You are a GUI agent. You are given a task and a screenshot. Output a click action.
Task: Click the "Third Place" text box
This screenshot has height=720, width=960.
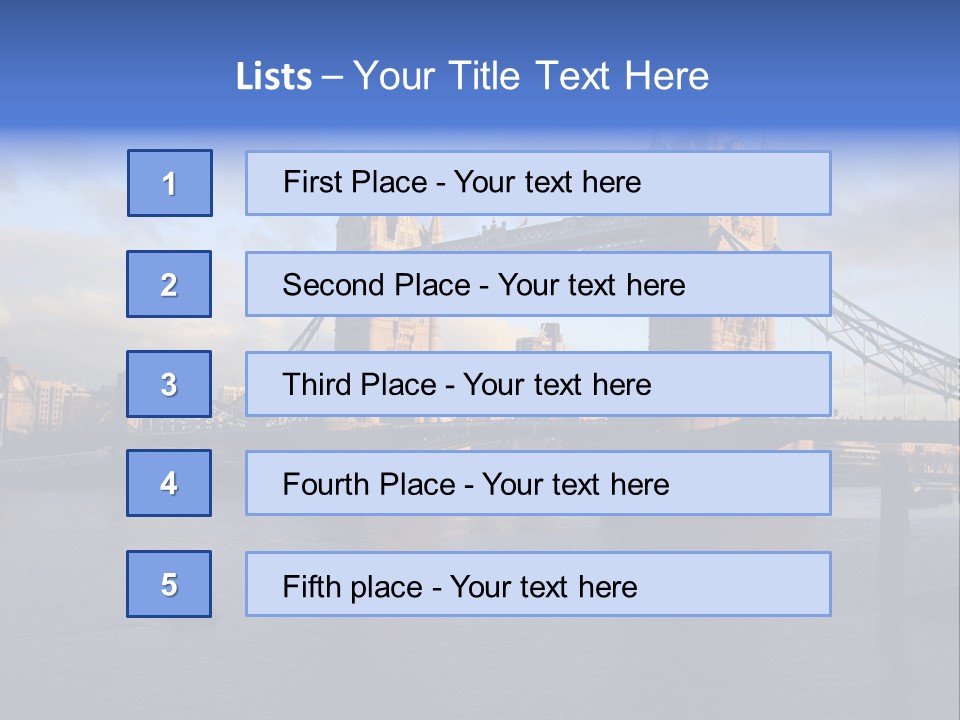(x=538, y=384)
